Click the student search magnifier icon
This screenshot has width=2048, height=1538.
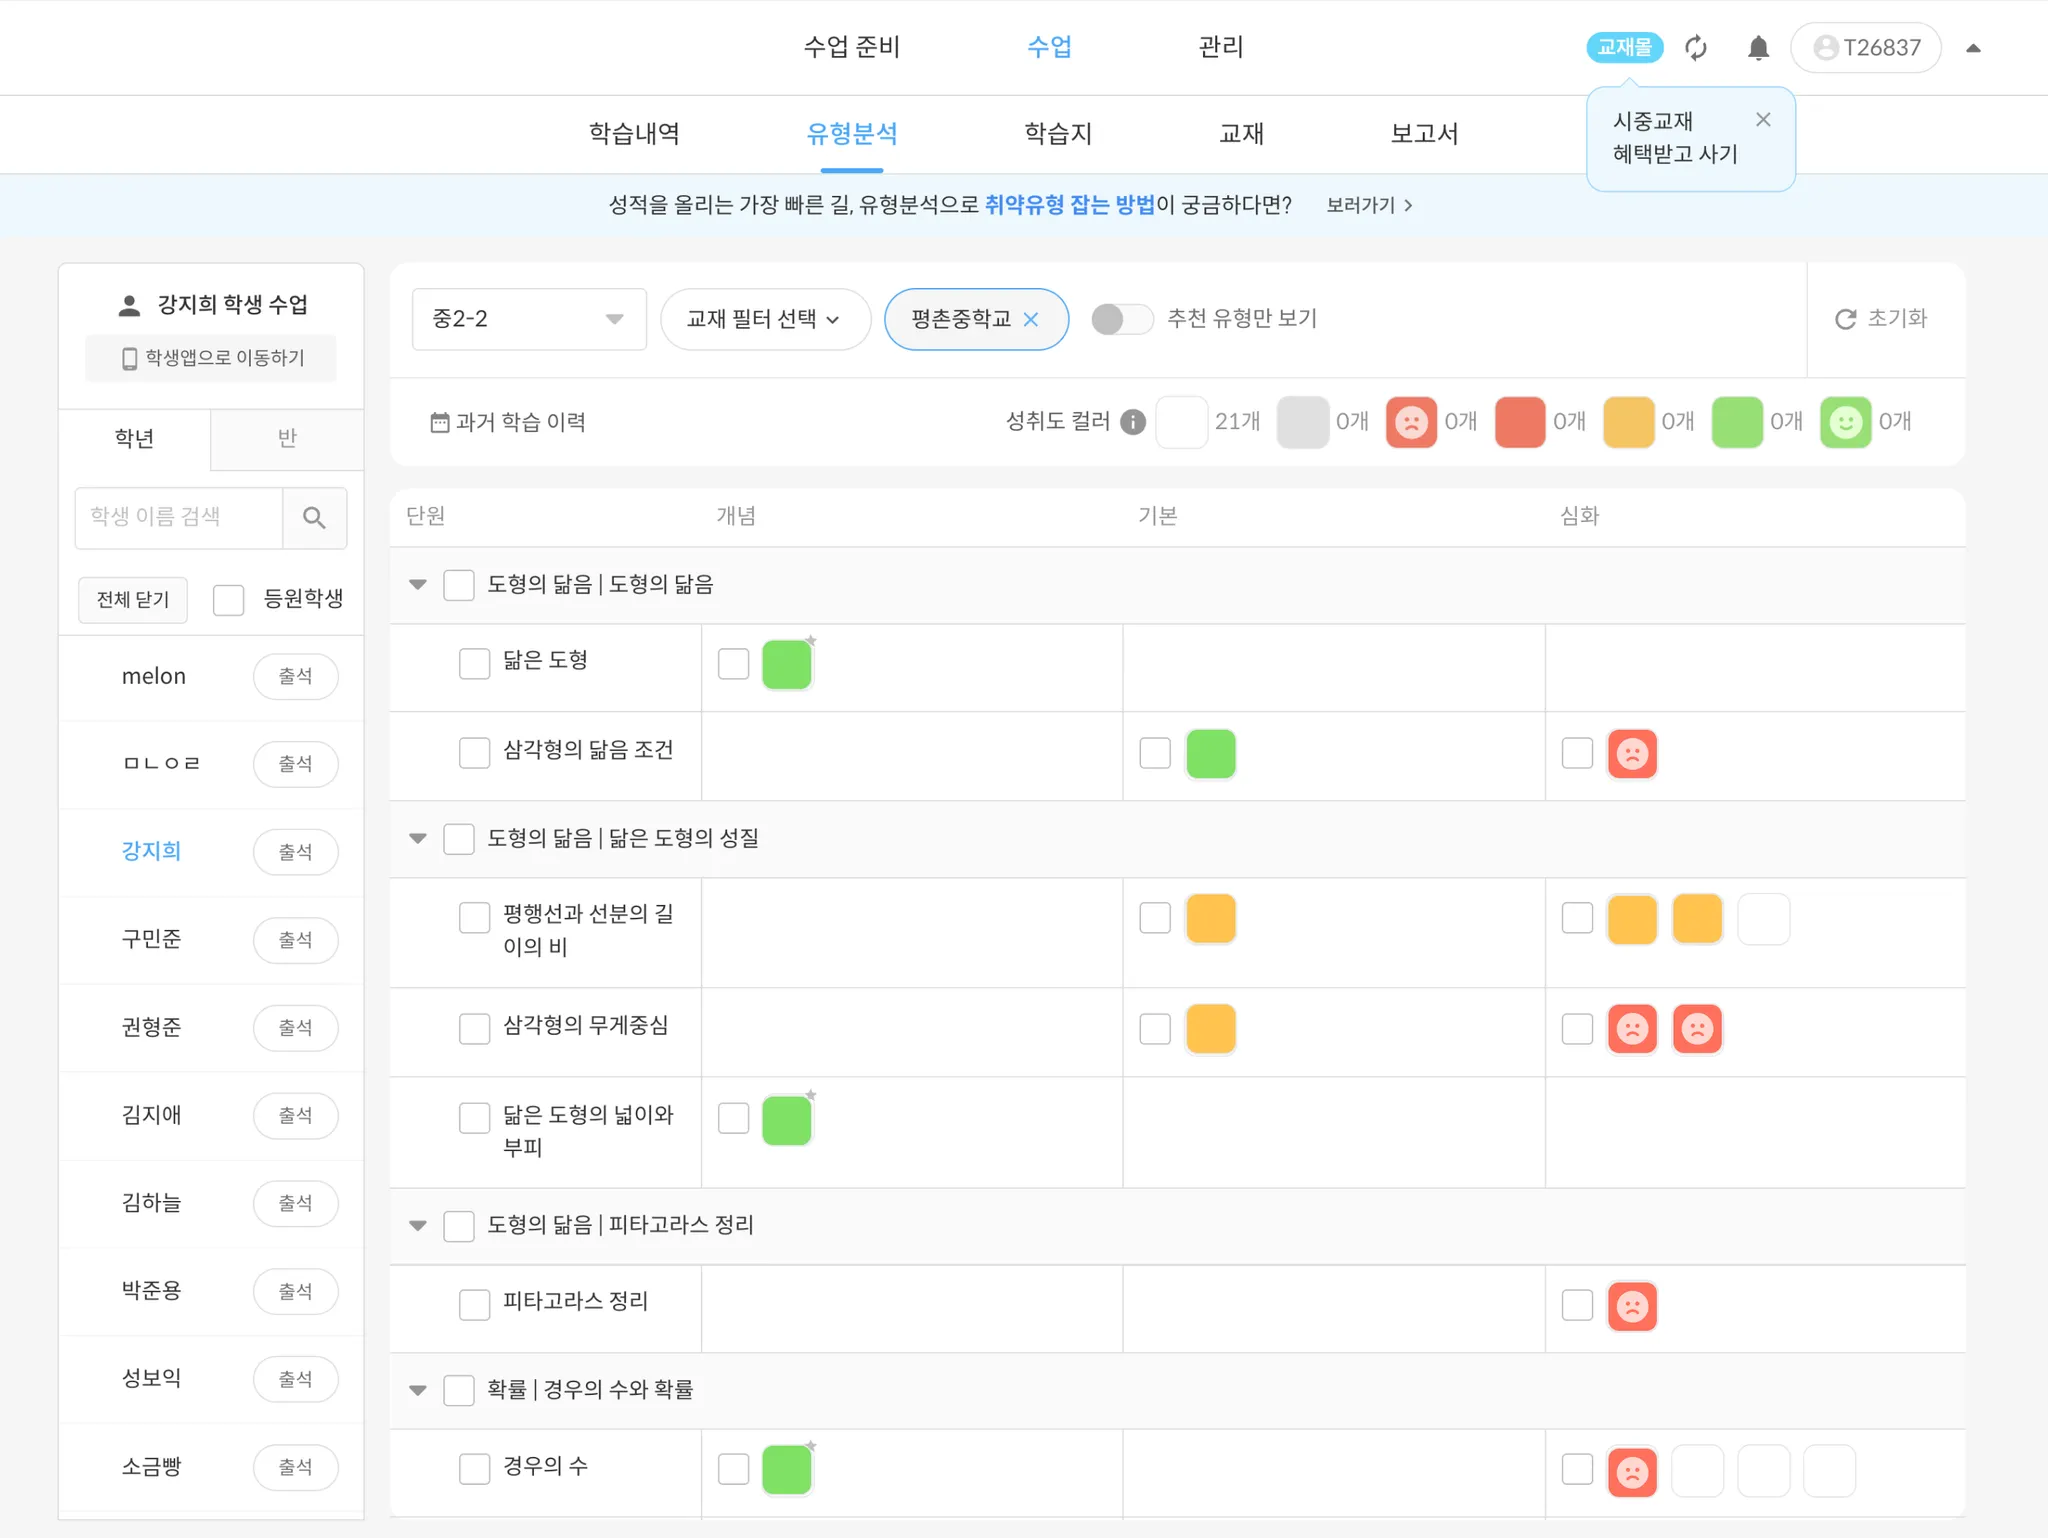click(x=314, y=517)
